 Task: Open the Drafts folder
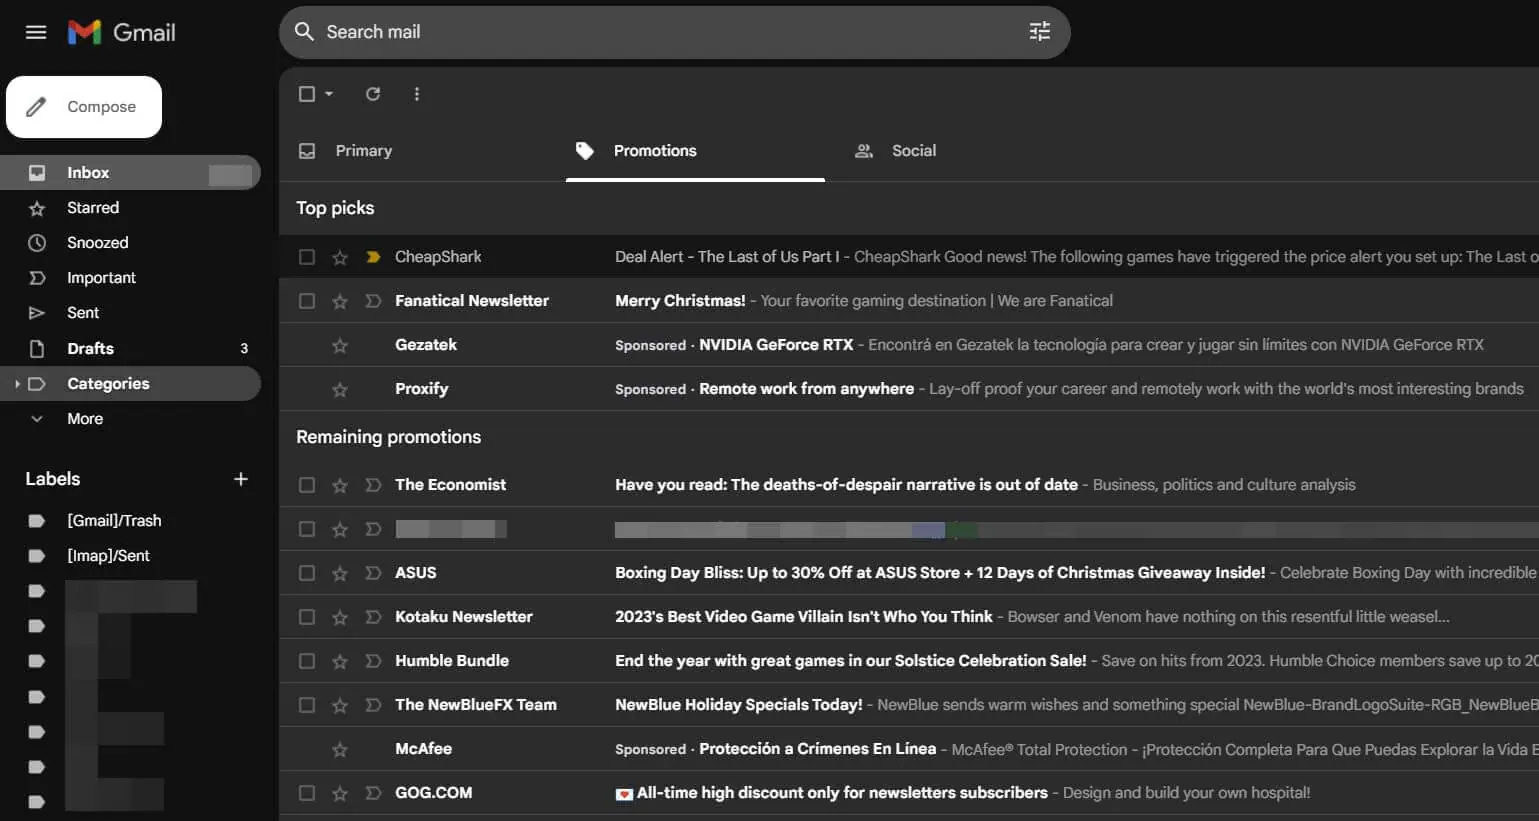pos(130,349)
